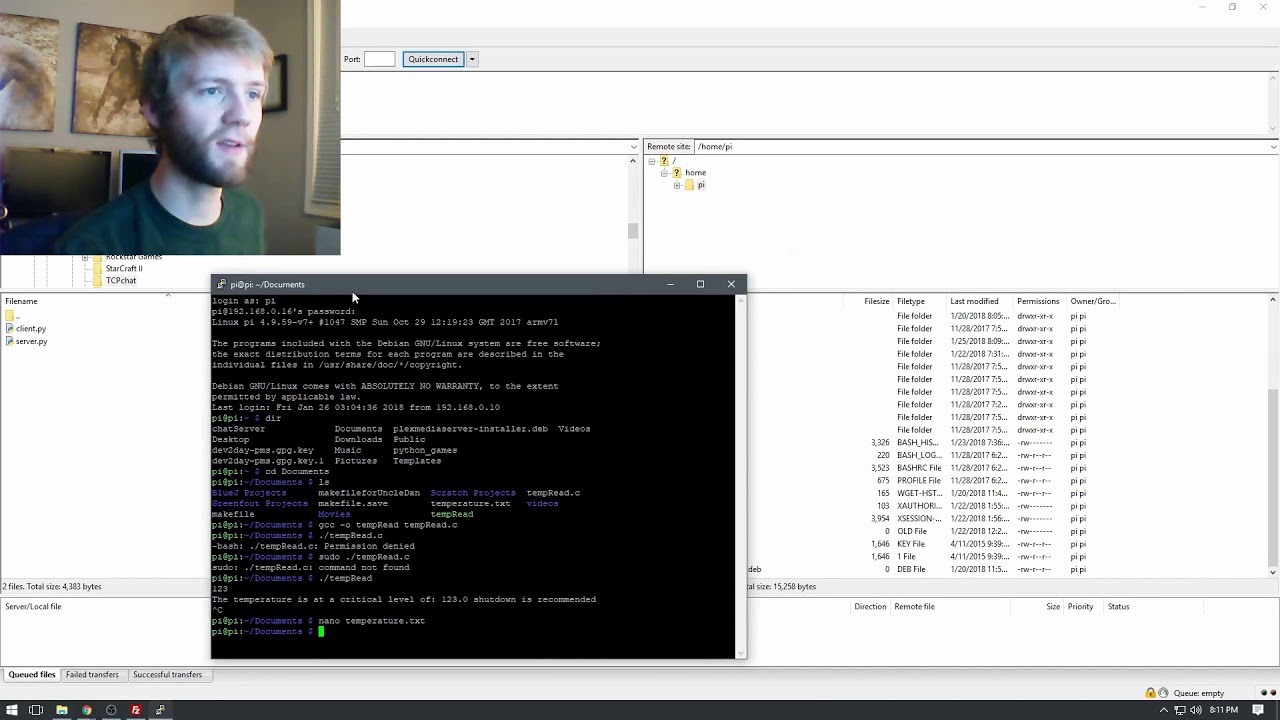Open the '..' parent folder in local list

point(12,316)
